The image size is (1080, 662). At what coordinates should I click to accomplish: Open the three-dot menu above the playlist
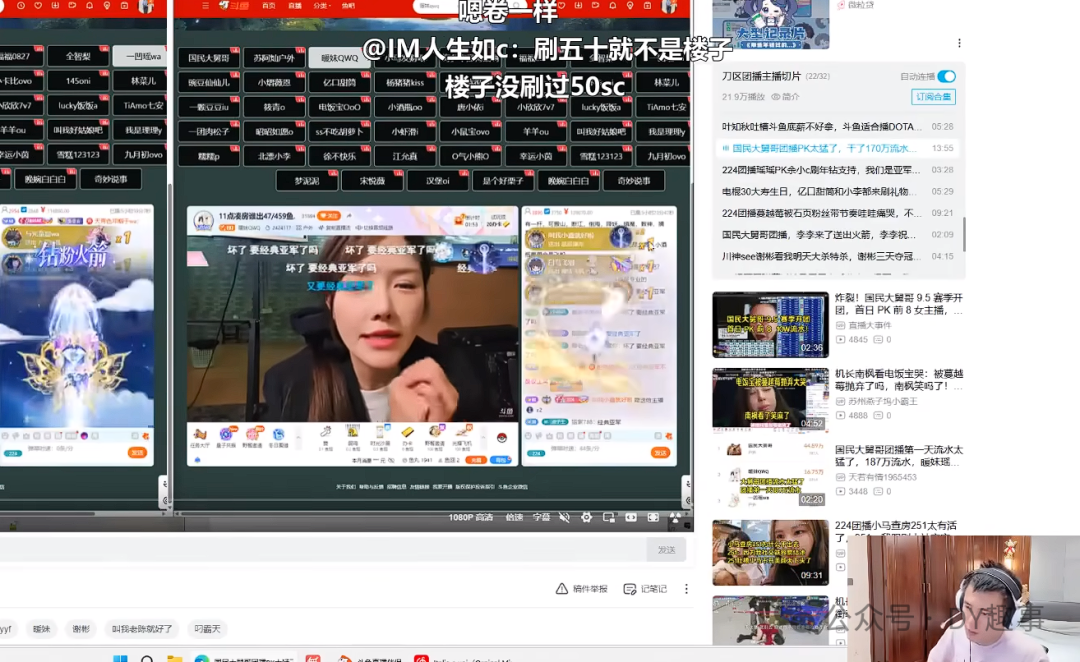coord(959,43)
